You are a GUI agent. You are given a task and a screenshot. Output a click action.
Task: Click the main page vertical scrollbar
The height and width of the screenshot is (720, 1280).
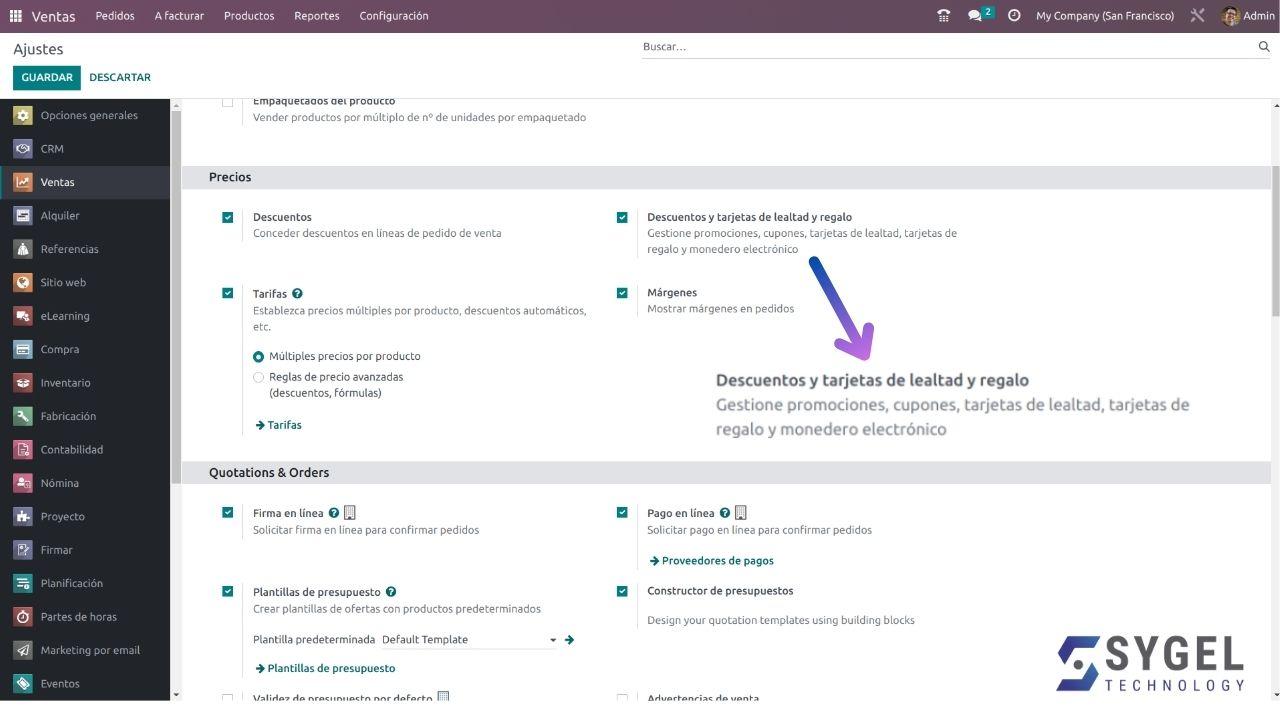(1275, 240)
